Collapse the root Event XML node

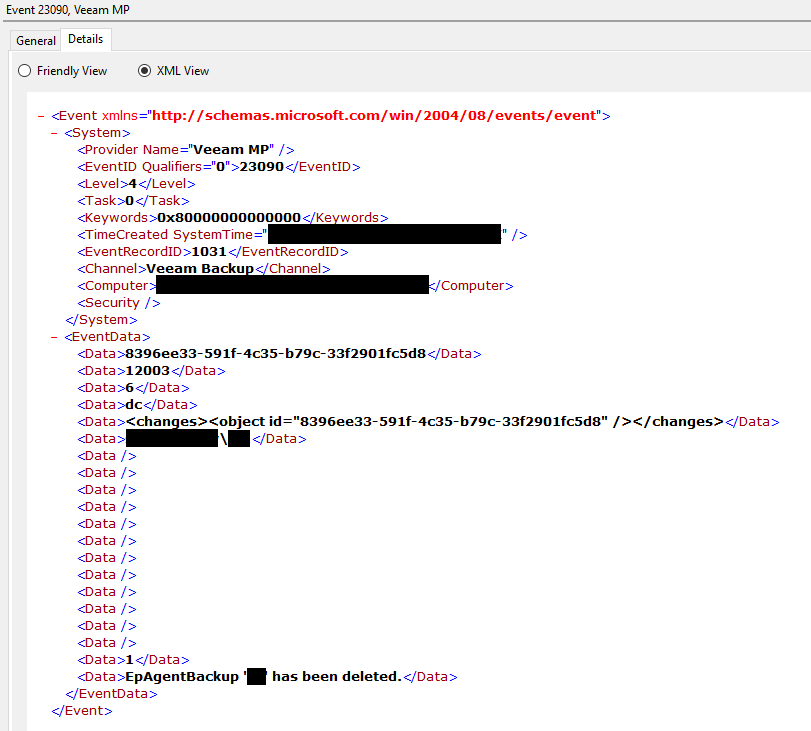coord(40,116)
